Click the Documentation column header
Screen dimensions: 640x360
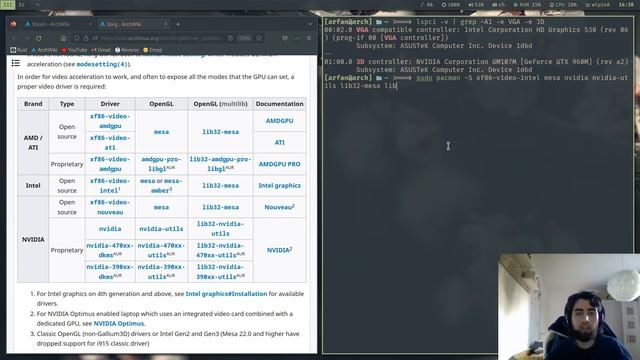click(x=280, y=104)
